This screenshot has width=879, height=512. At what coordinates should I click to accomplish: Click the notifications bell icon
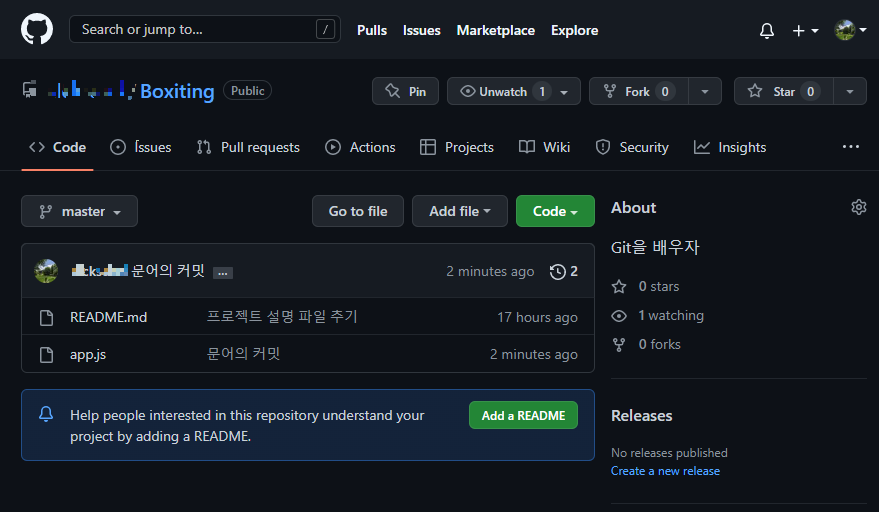(x=767, y=30)
